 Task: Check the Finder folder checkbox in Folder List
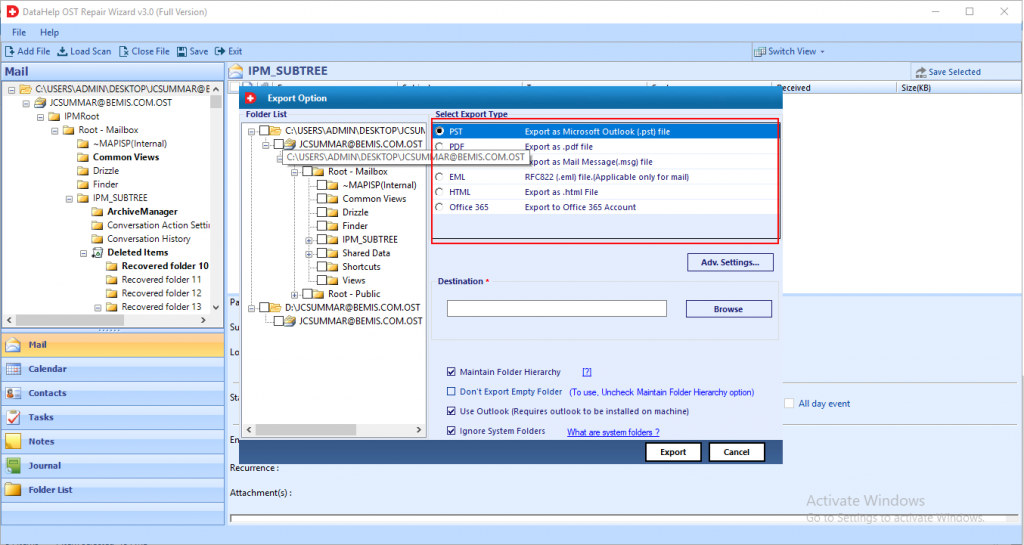point(322,226)
